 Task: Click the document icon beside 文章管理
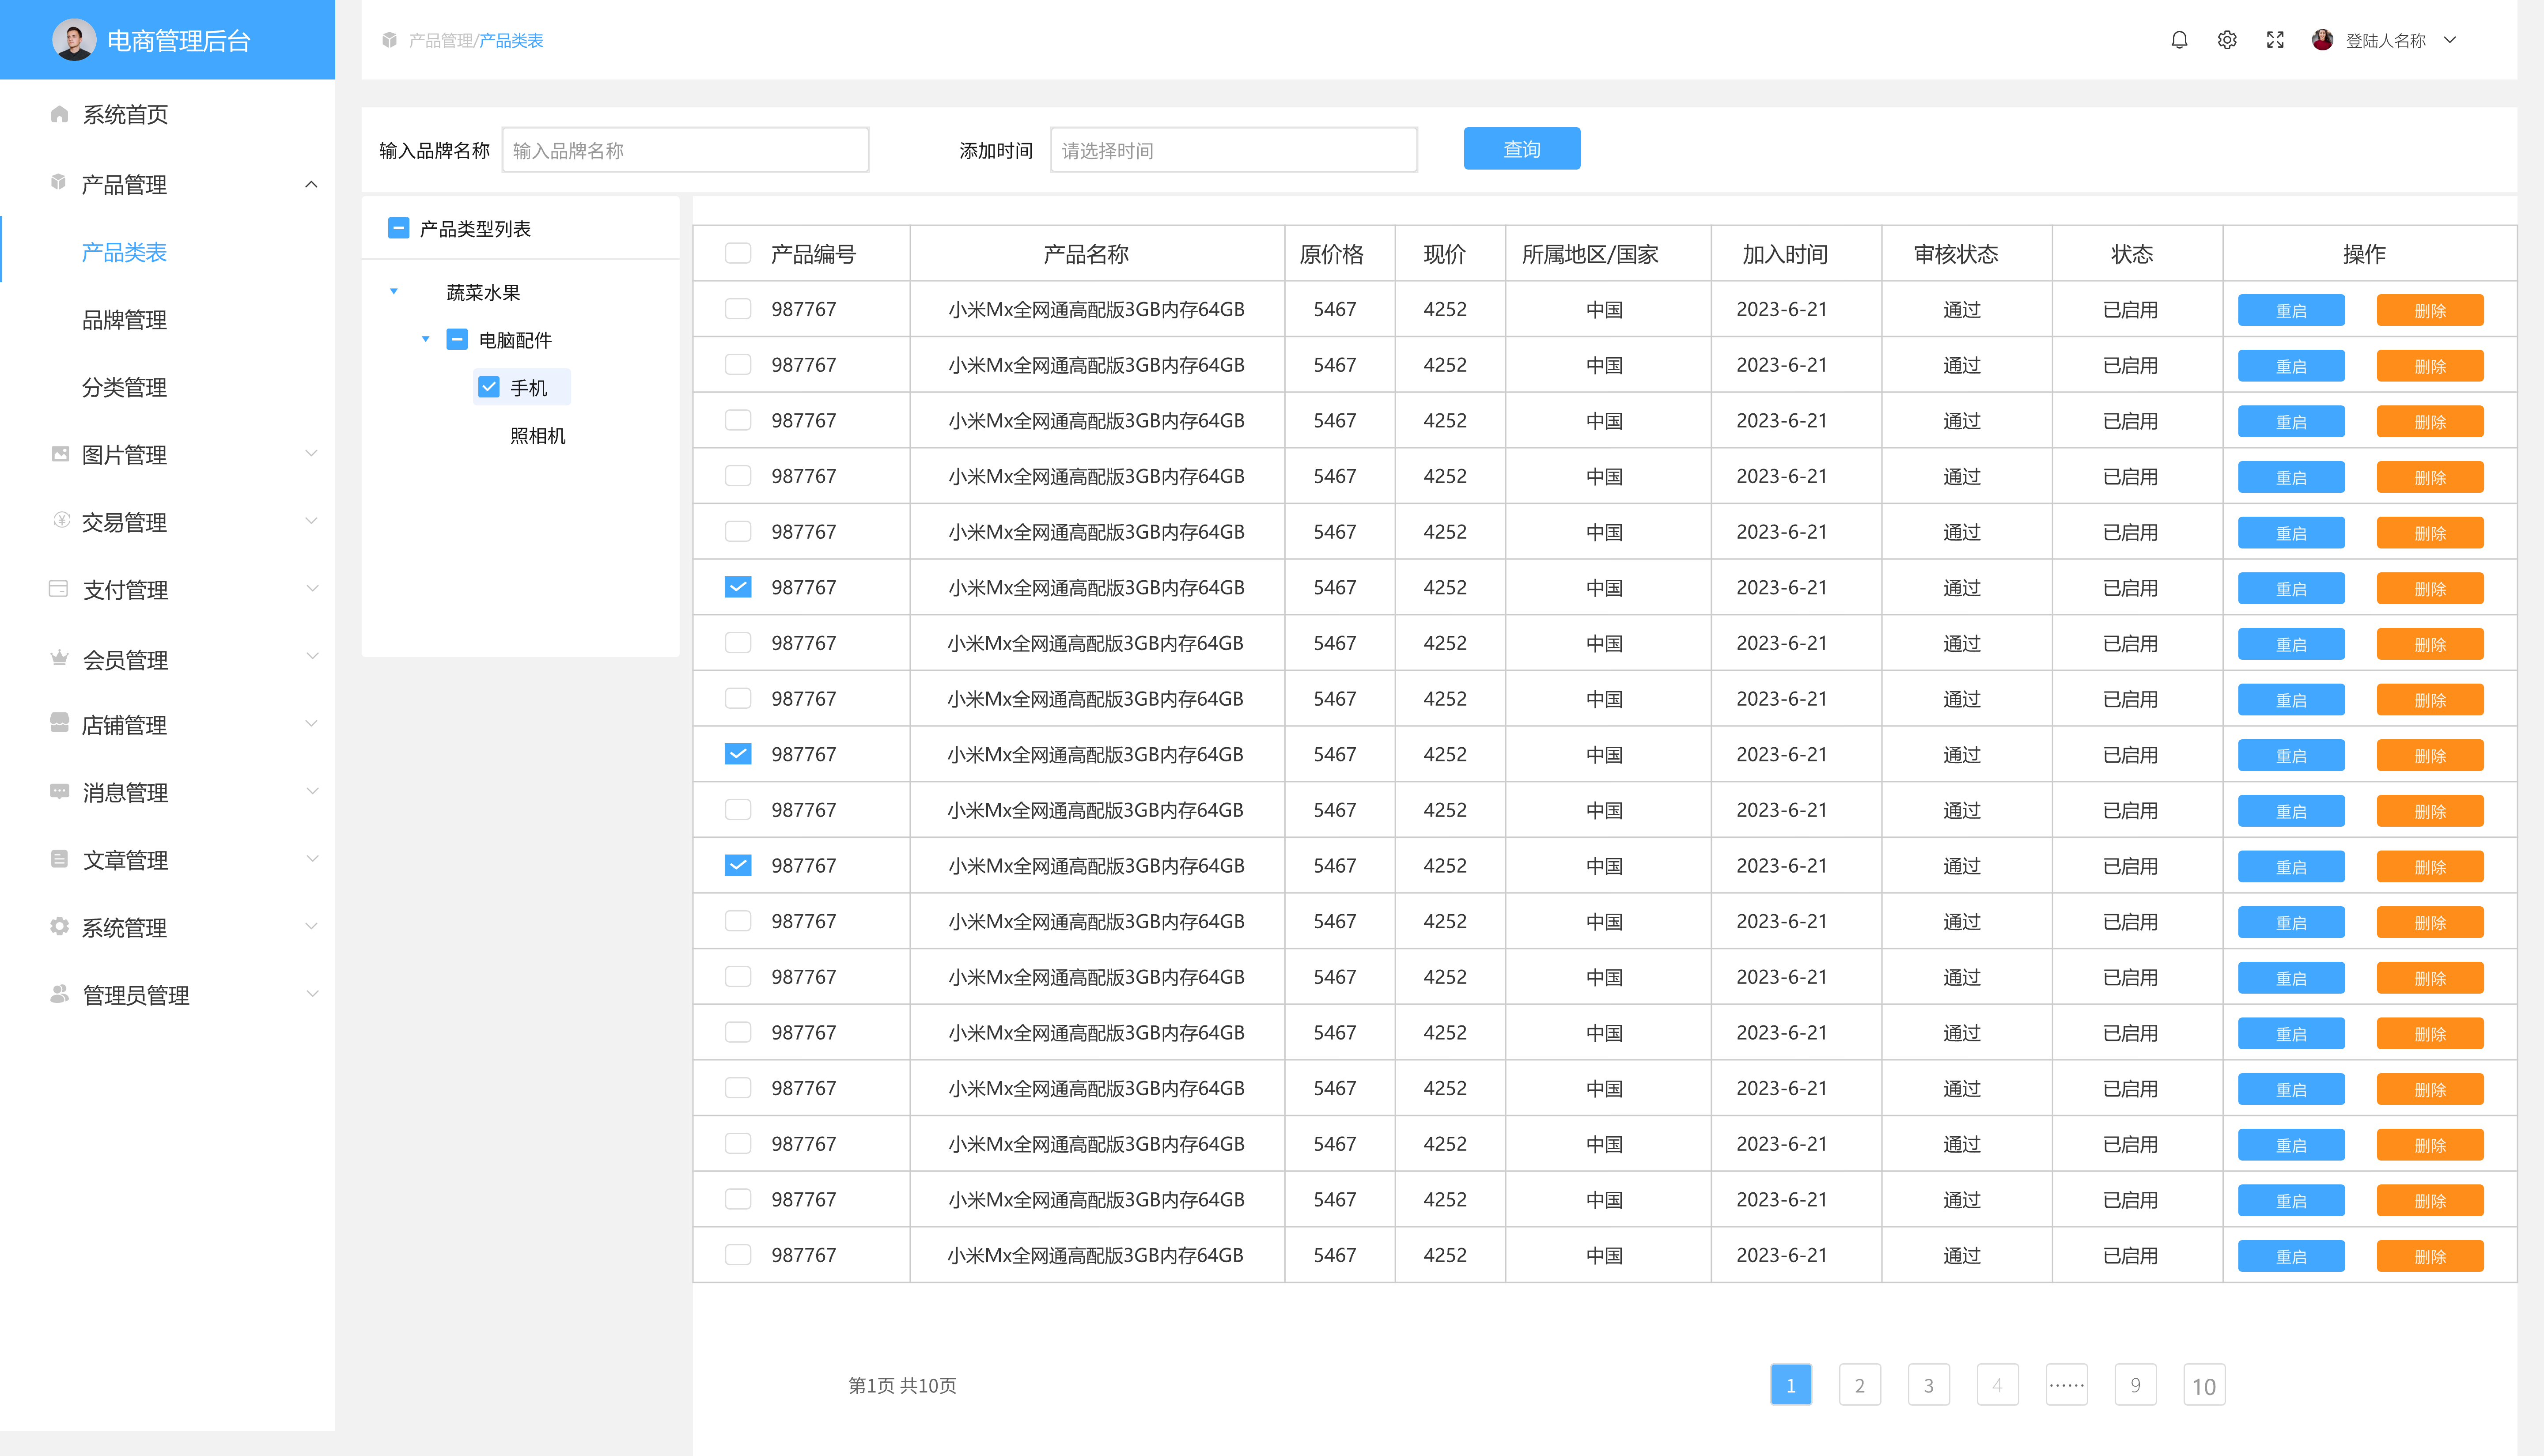tap(59, 859)
